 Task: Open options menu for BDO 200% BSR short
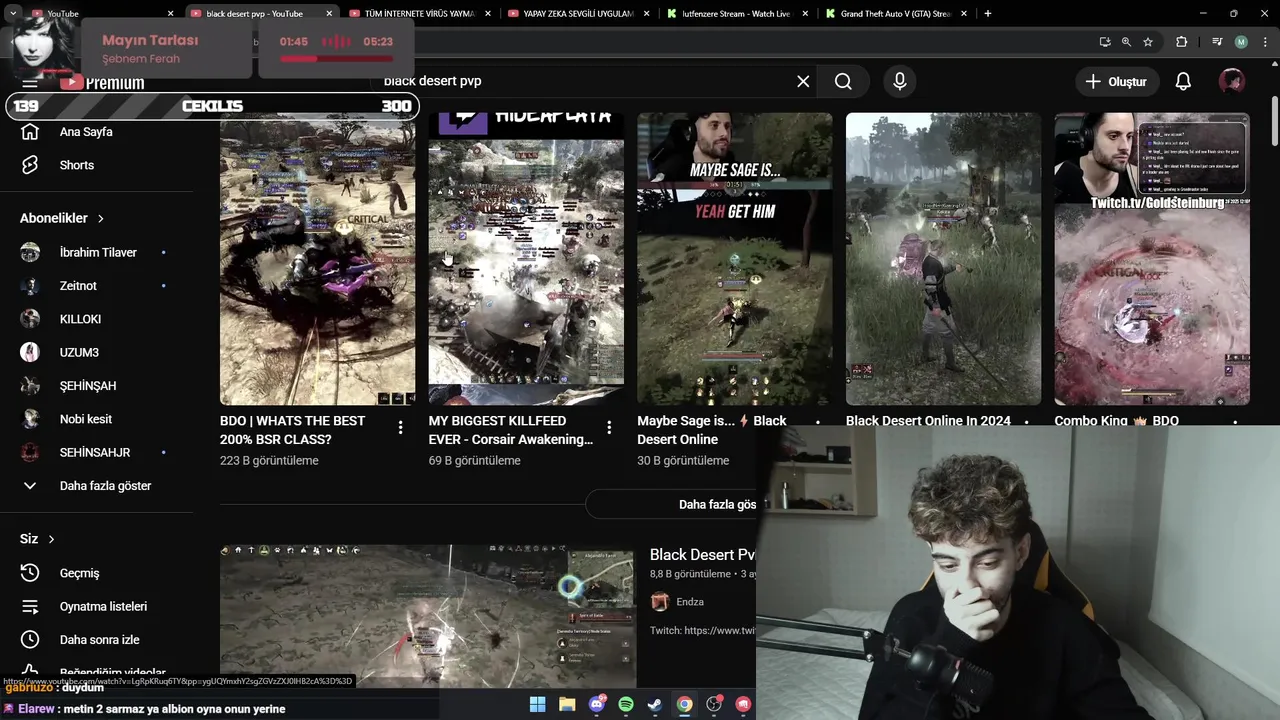400,428
